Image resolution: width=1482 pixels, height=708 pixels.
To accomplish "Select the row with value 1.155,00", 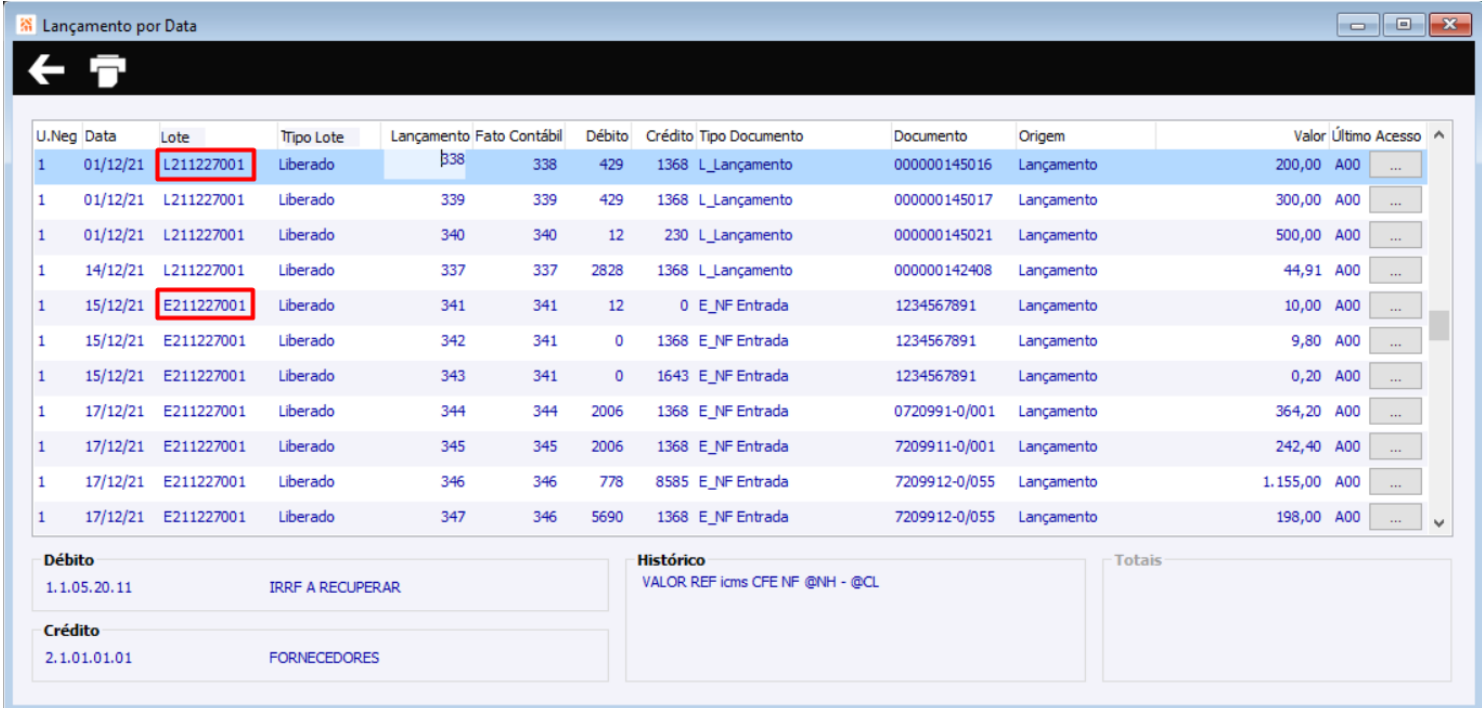I will pyautogui.click(x=1291, y=482).
